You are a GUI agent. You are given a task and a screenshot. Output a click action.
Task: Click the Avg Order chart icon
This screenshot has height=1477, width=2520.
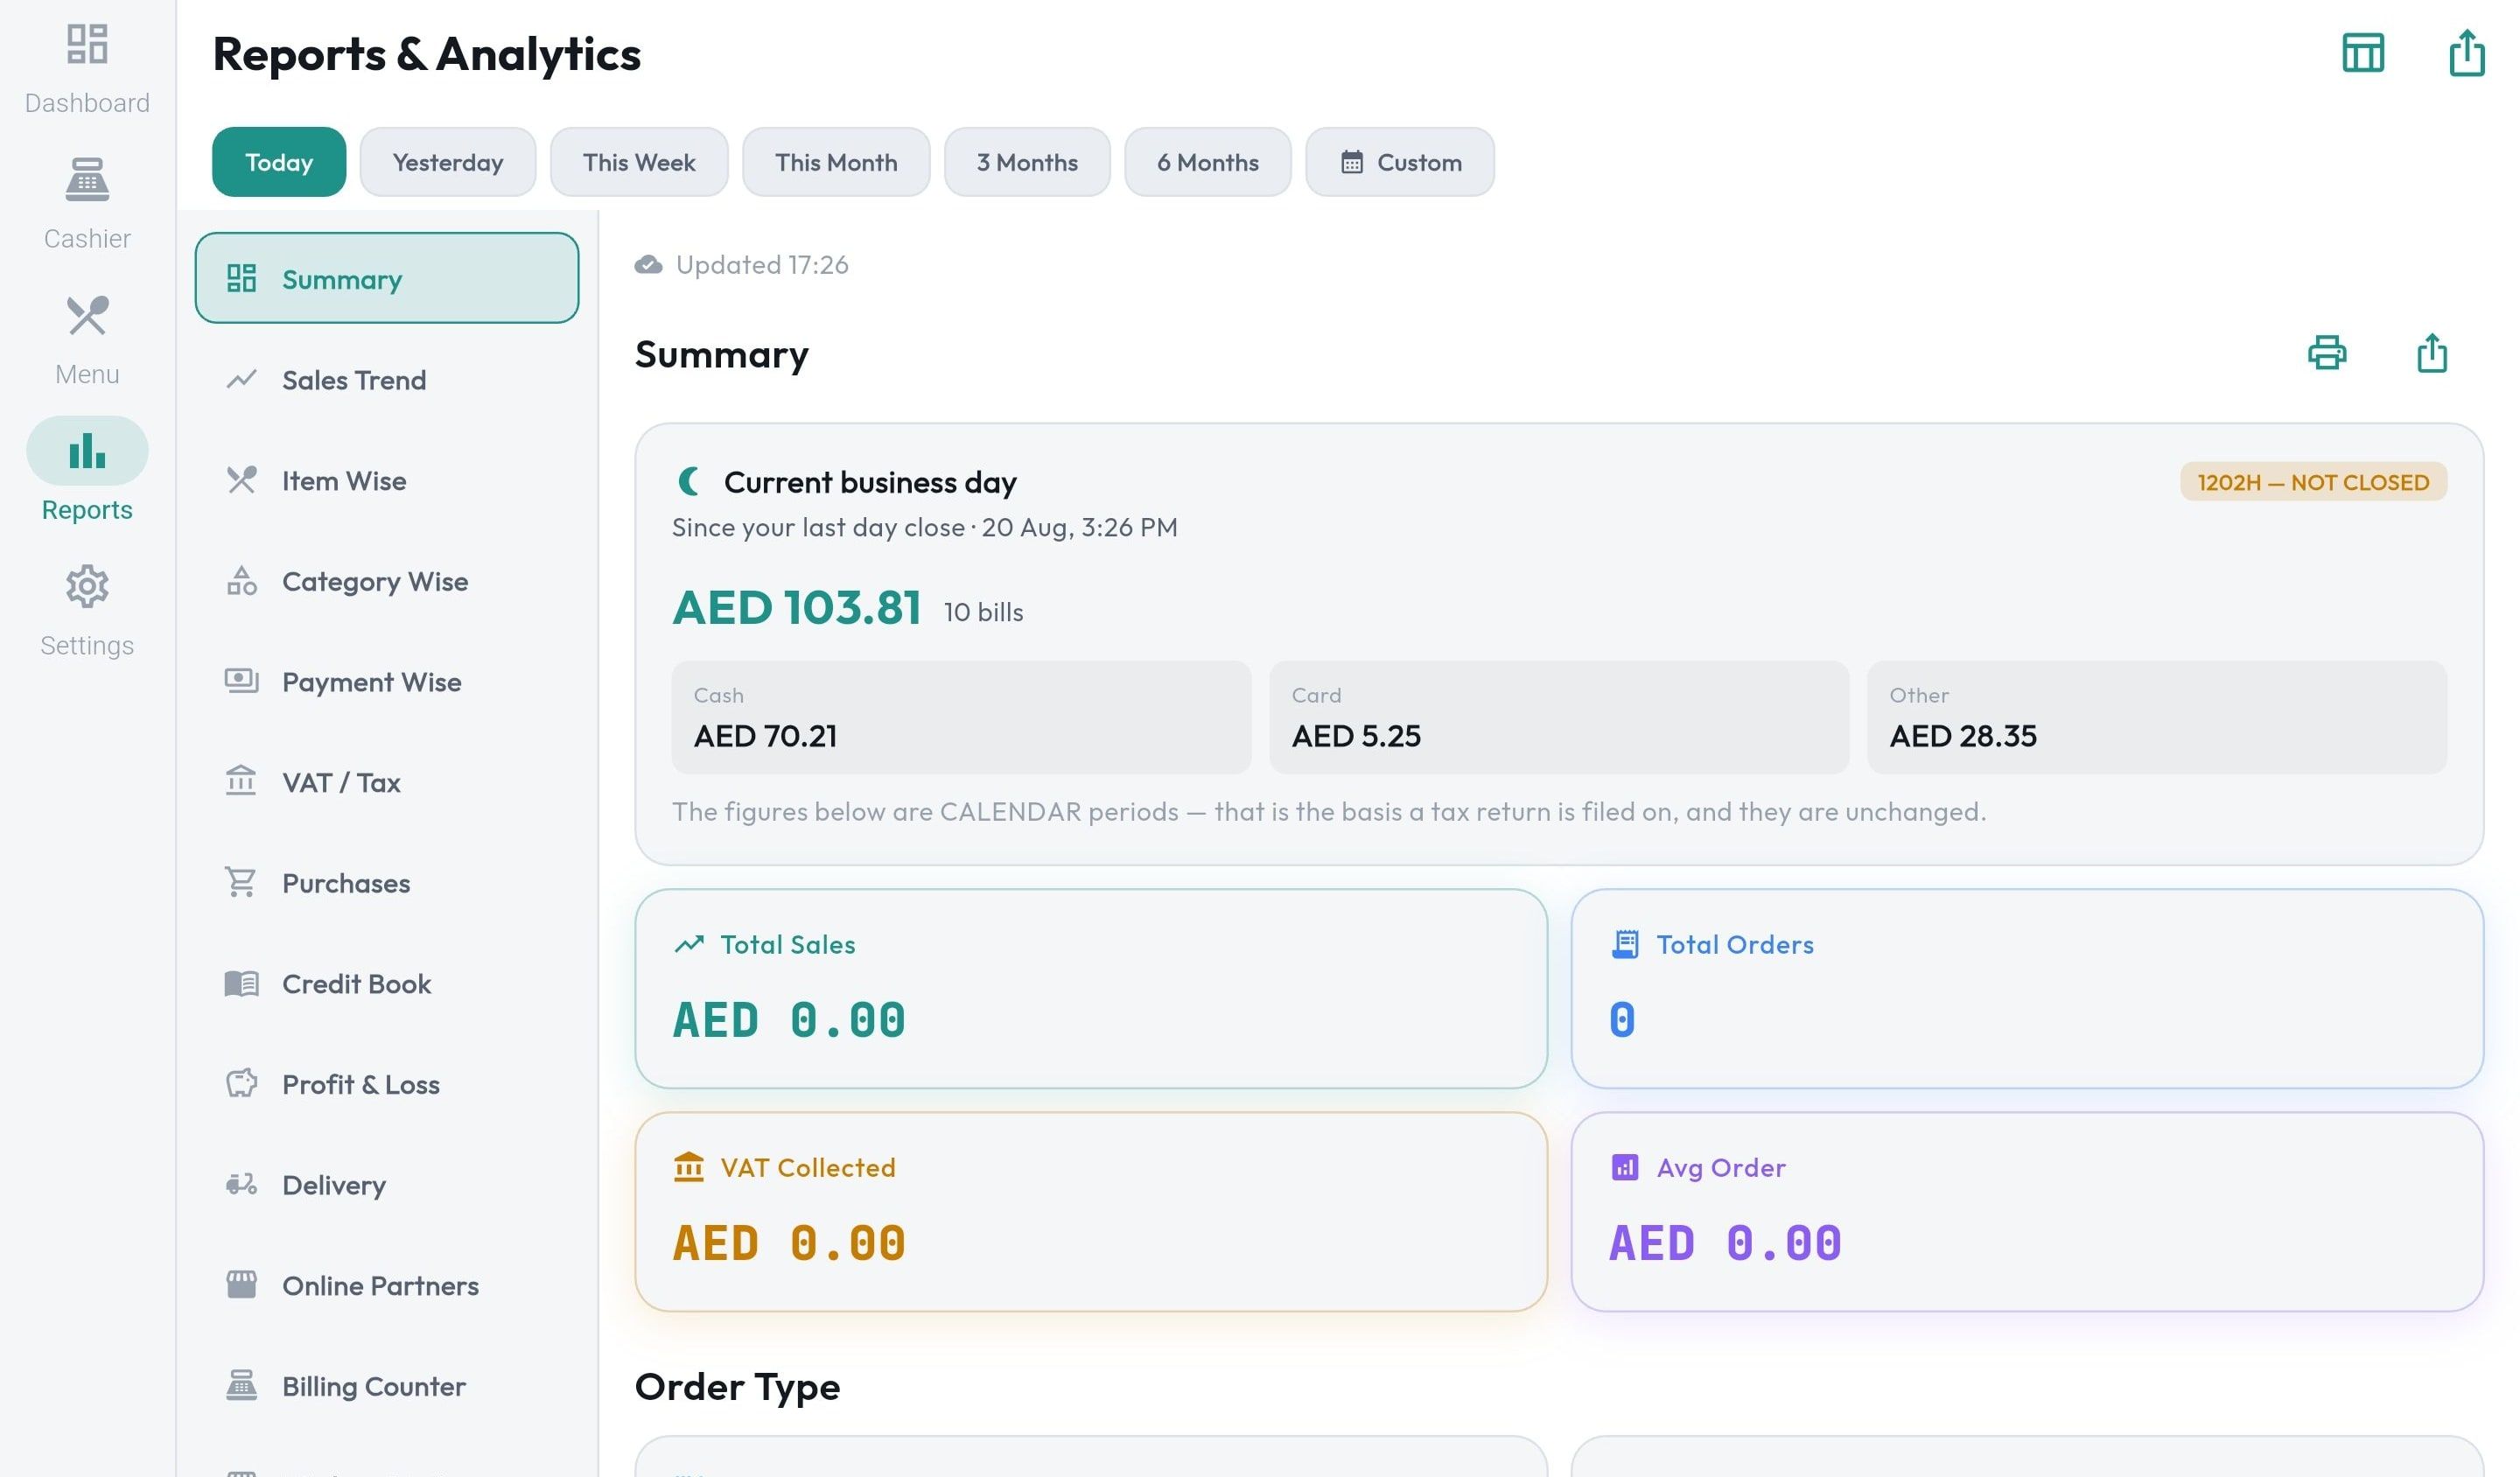point(1625,1167)
